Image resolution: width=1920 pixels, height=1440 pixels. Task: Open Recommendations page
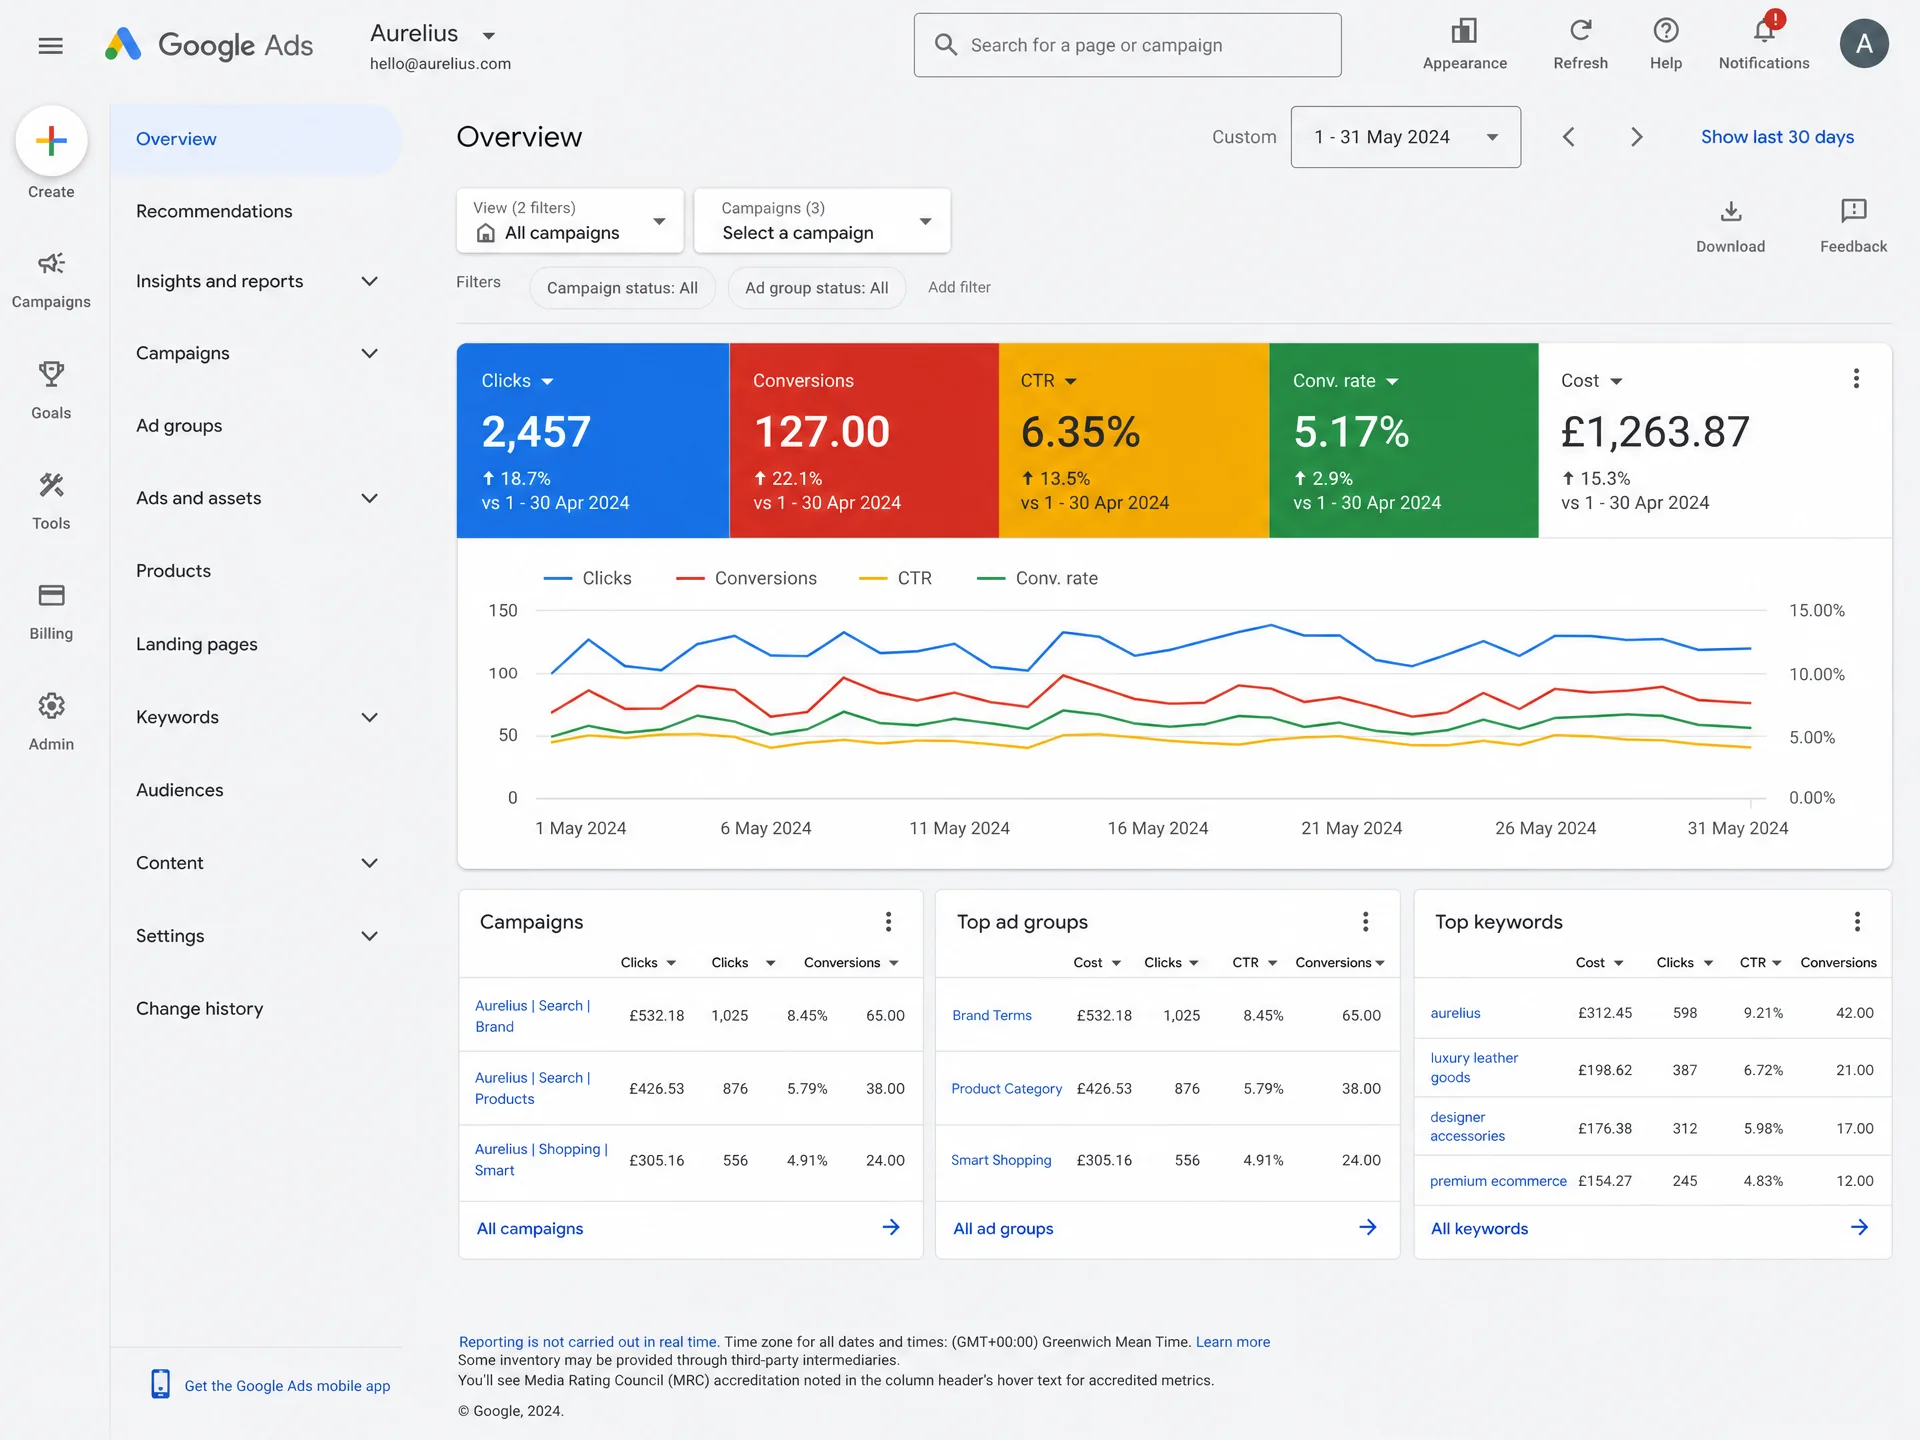point(214,211)
